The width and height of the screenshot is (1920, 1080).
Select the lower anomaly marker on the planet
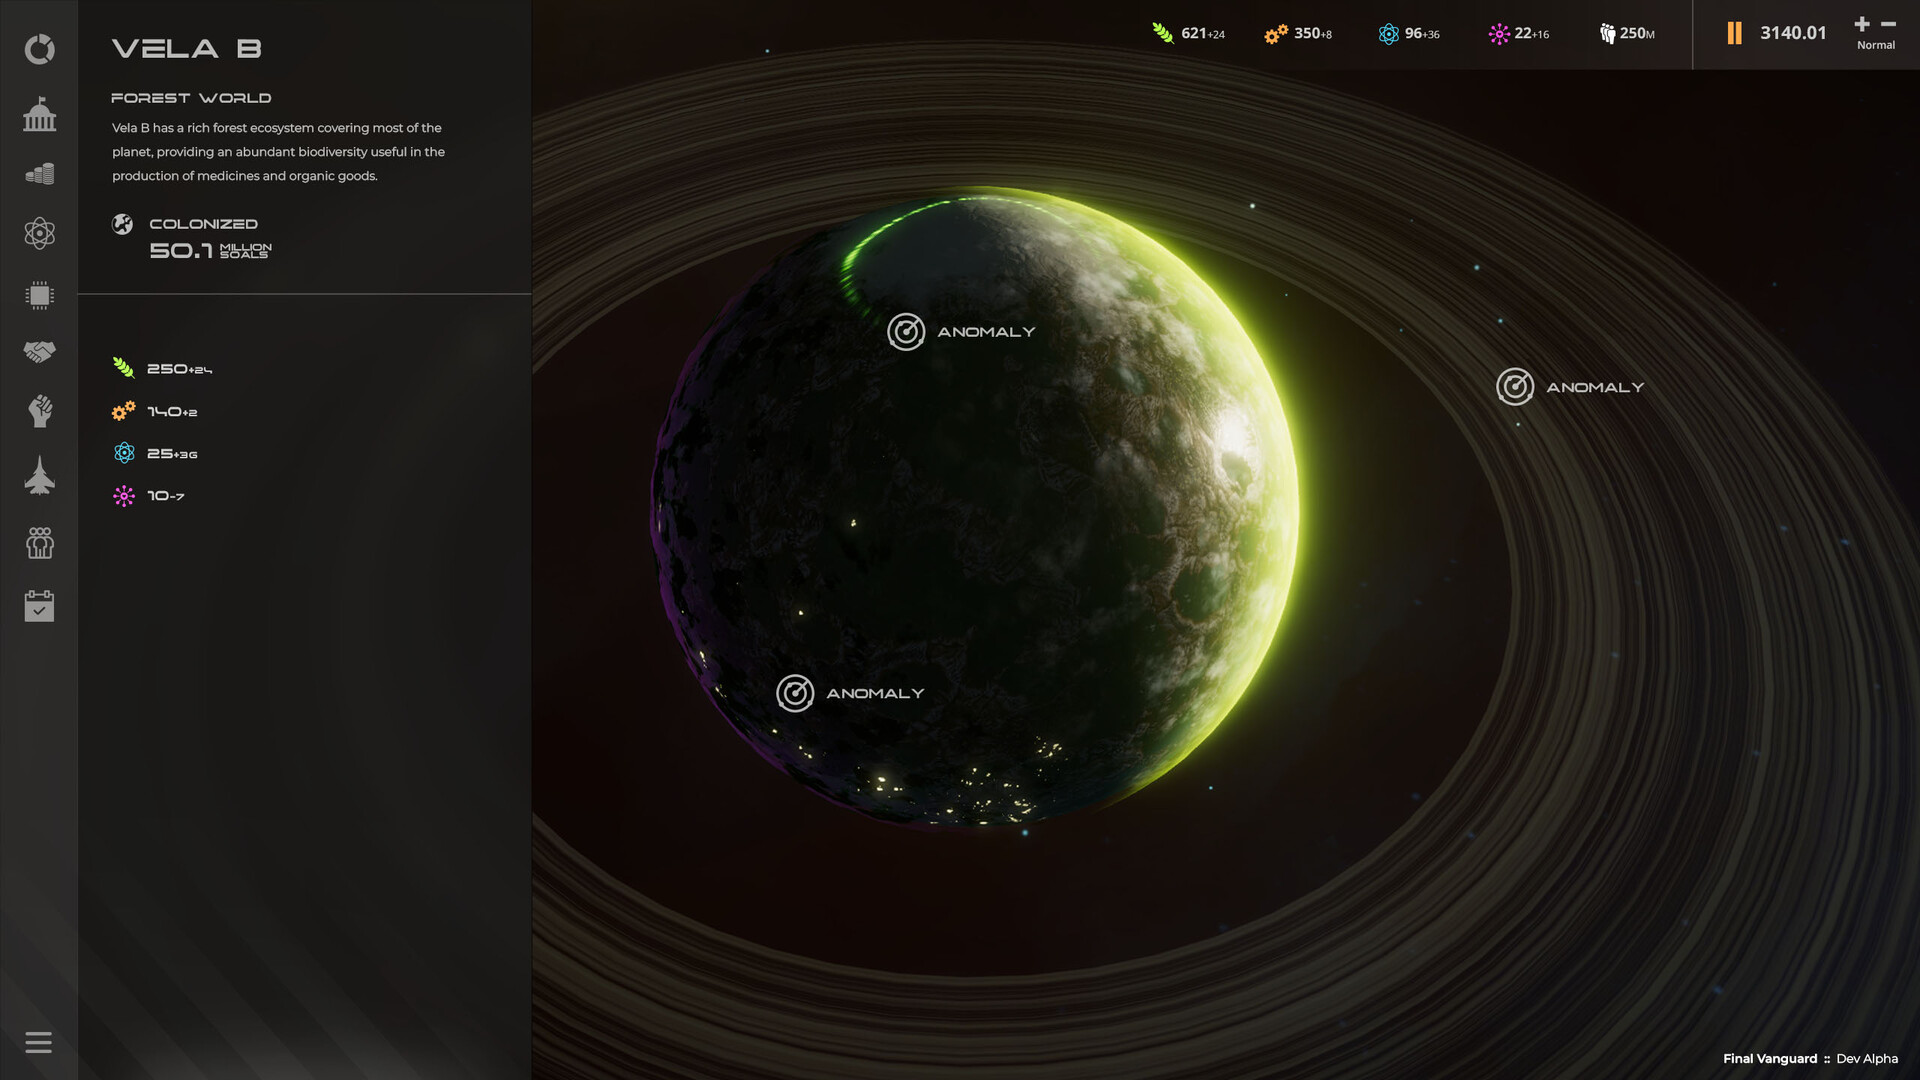coord(795,691)
